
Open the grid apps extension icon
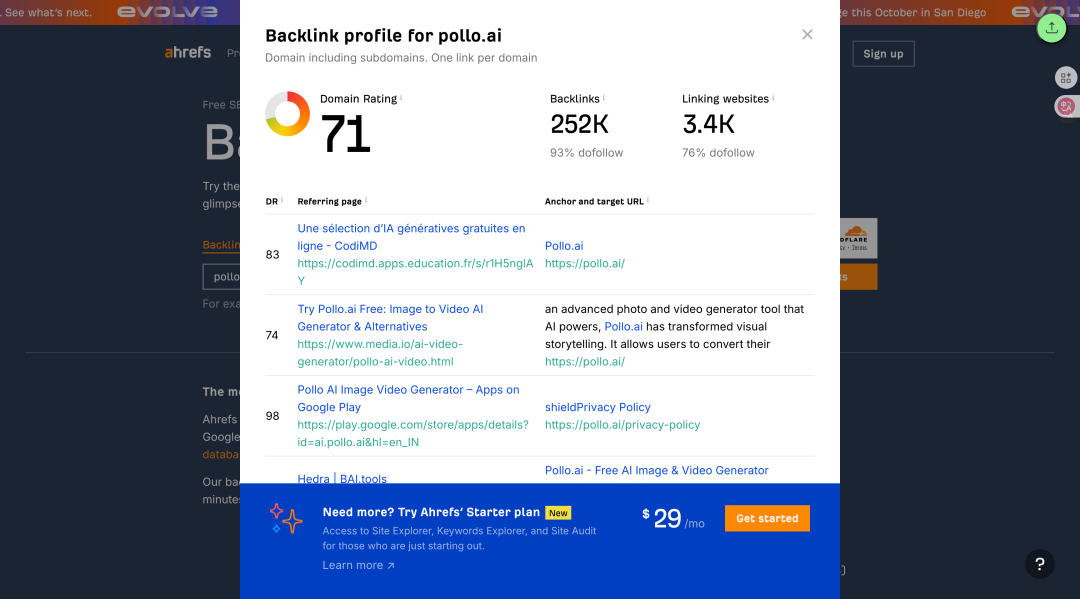[x=1066, y=78]
